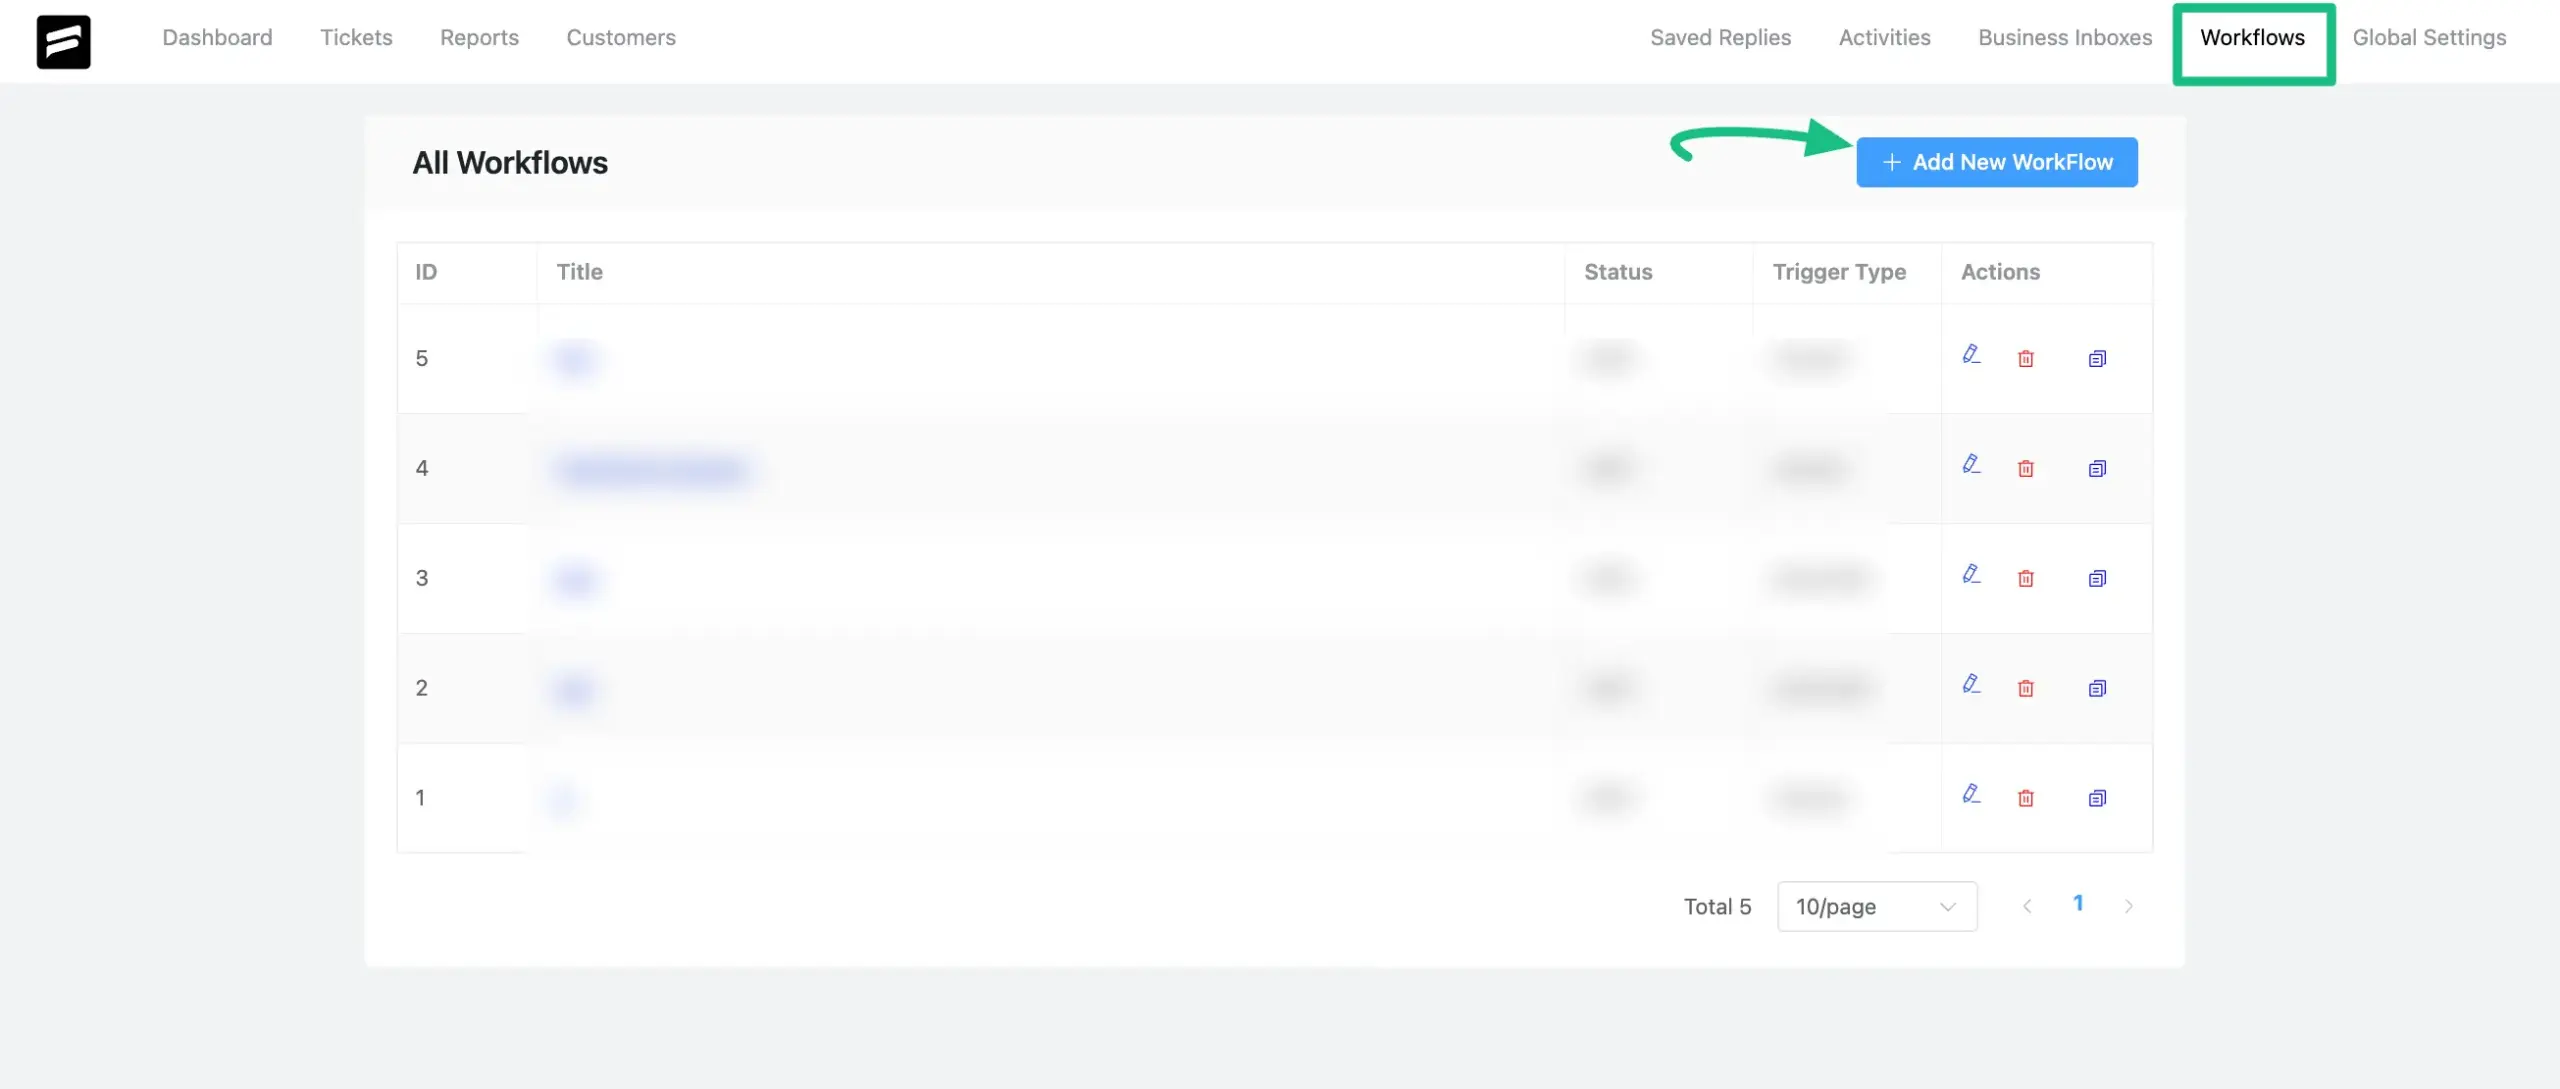
Task: Delete workflow with ID 1
Action: click(x=2025, y=798)
